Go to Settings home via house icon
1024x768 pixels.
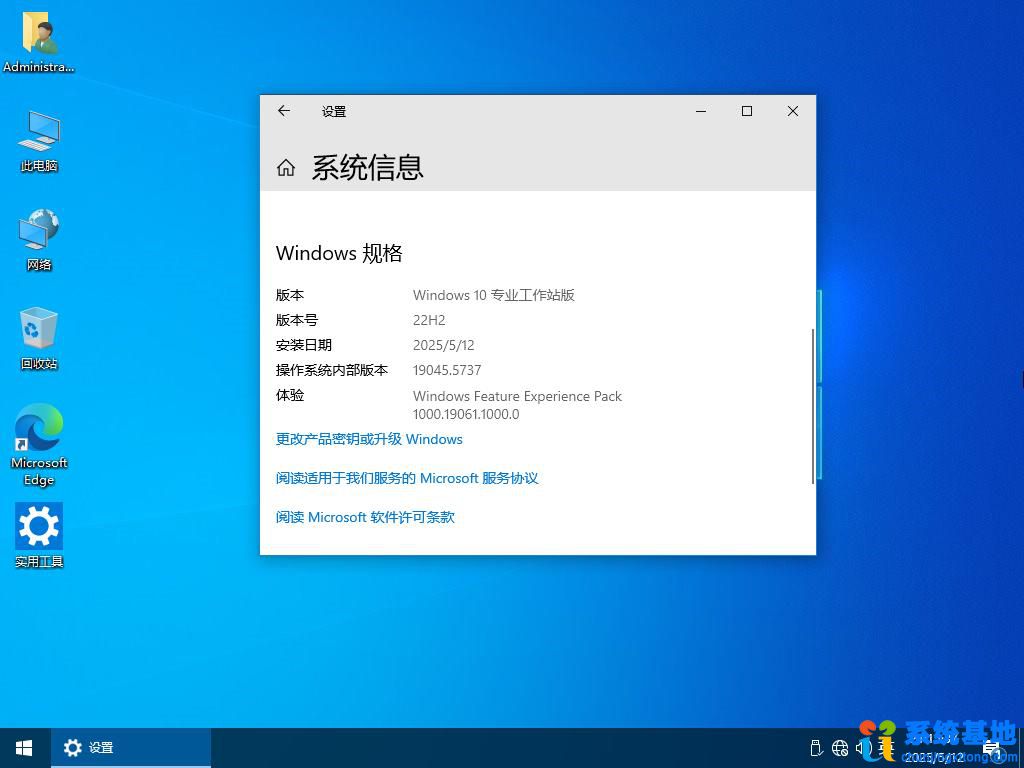tap(285, 168)
